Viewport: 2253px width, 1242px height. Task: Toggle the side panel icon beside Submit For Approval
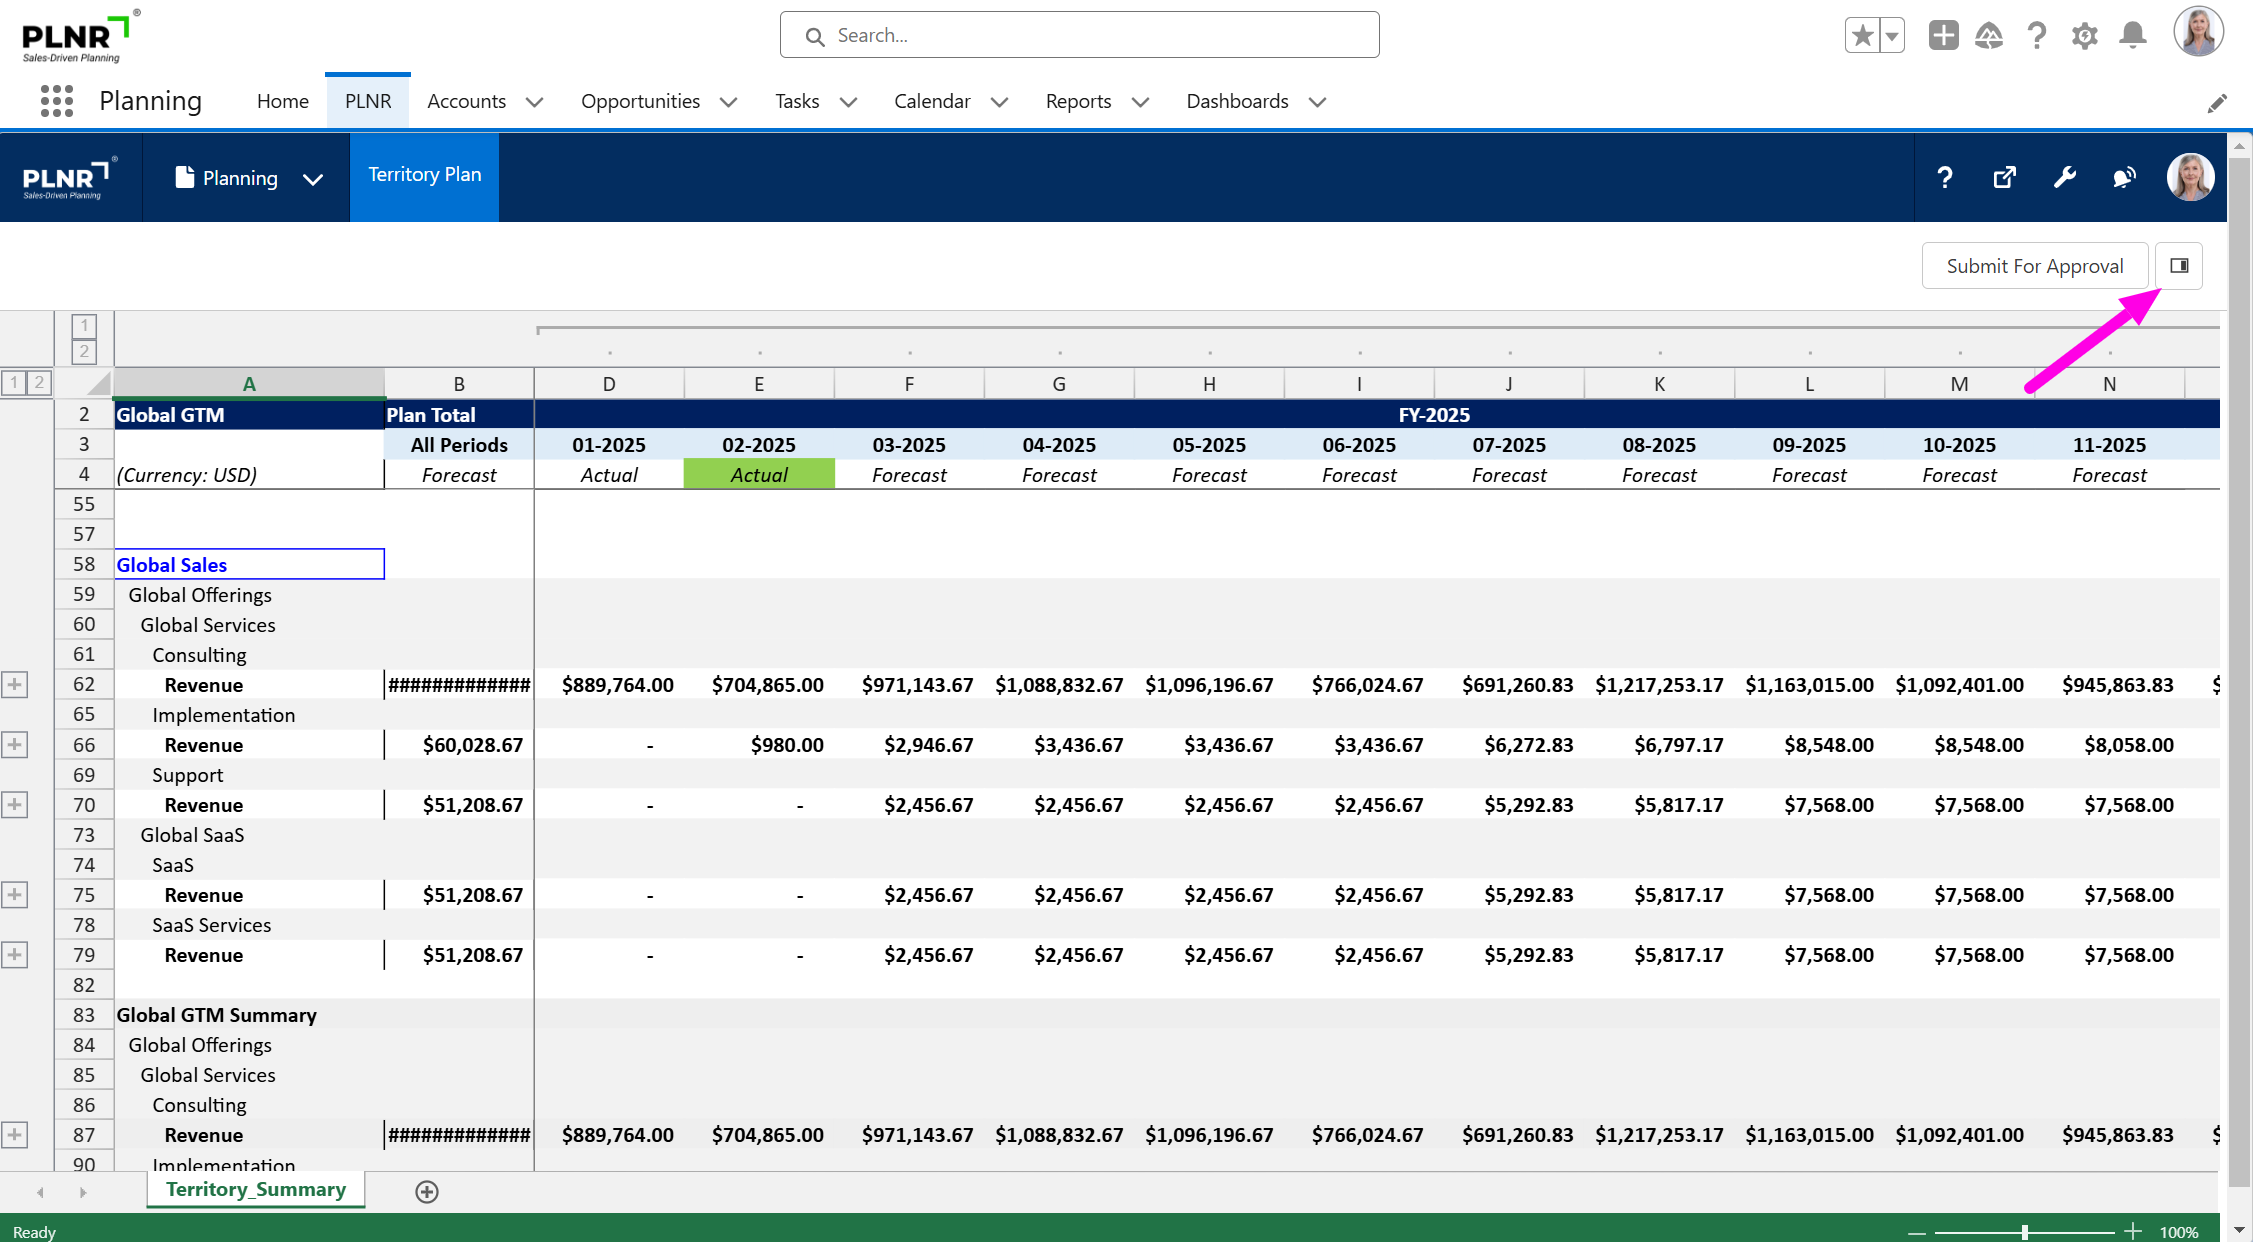tap(2179, 266)
